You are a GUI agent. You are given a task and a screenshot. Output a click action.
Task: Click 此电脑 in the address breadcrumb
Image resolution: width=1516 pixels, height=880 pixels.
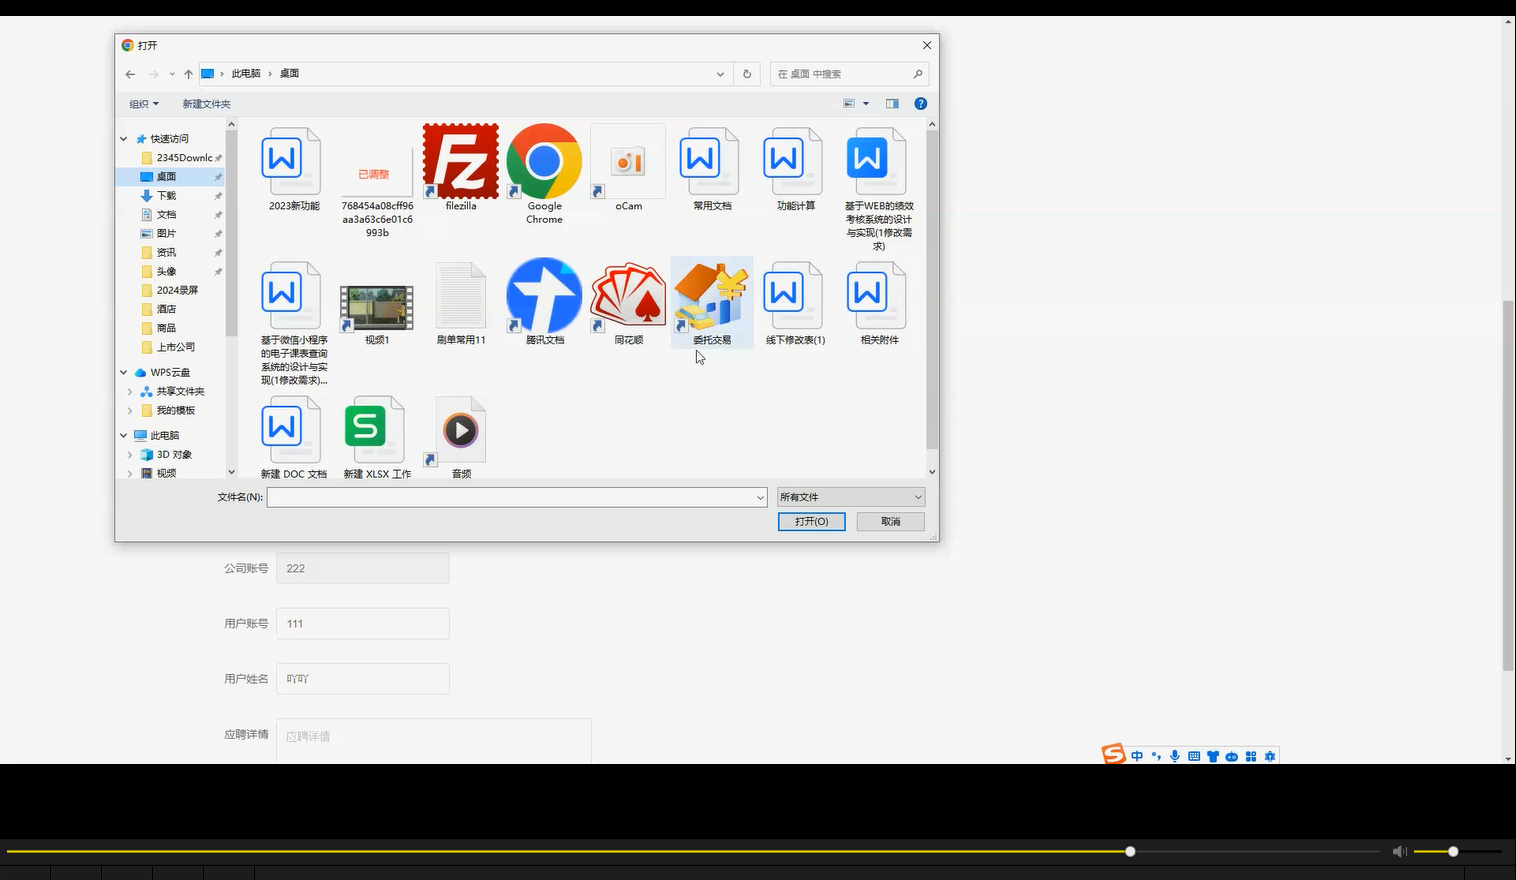[x=246, y=74]
